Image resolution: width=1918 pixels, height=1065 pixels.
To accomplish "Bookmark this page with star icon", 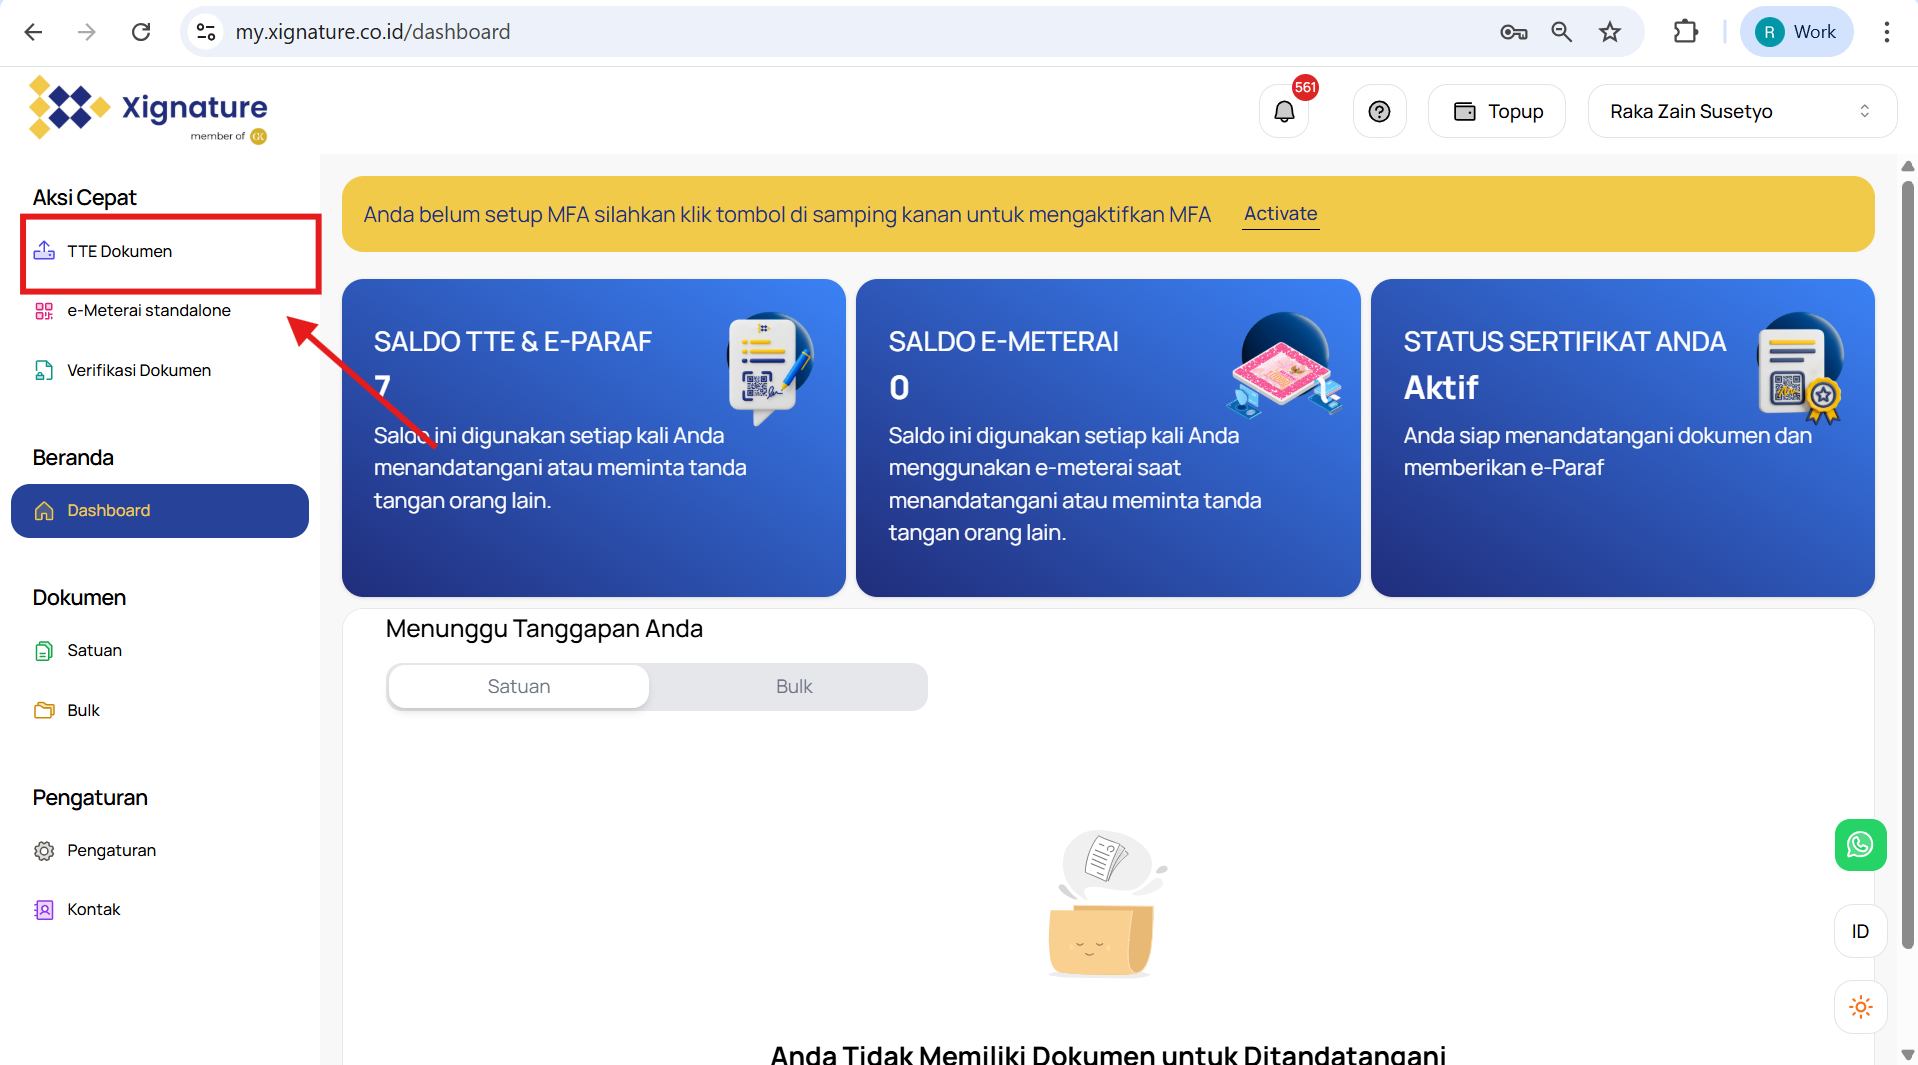I will (1609, 32).
